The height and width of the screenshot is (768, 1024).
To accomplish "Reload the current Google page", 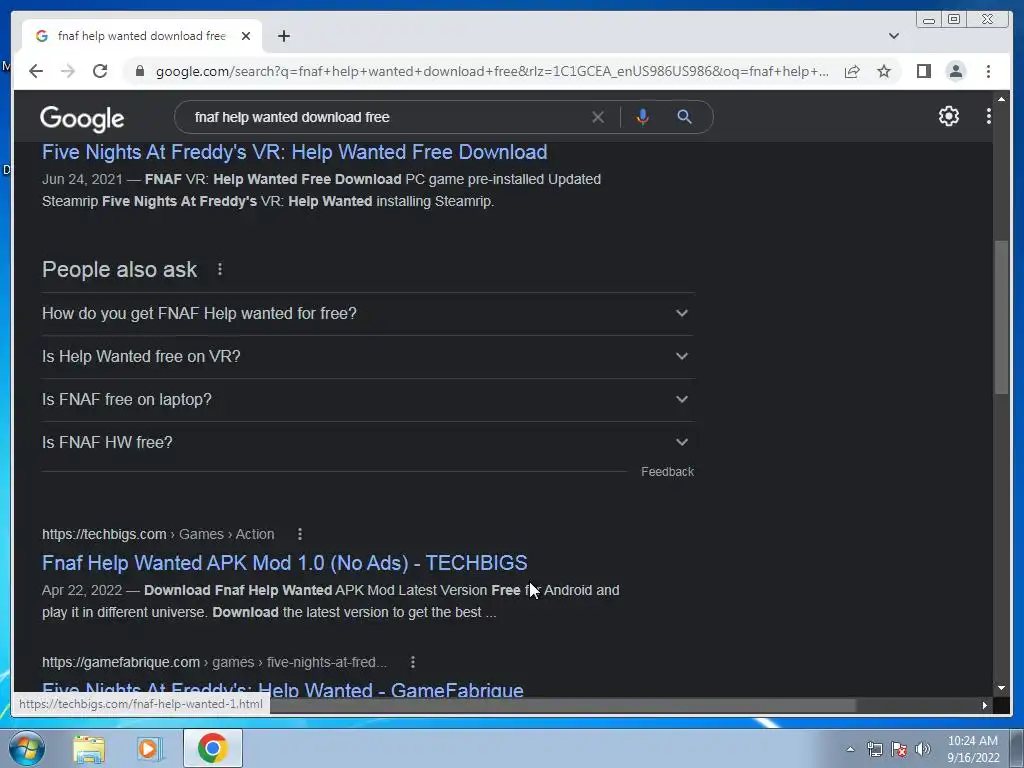I will pos(100,71).
